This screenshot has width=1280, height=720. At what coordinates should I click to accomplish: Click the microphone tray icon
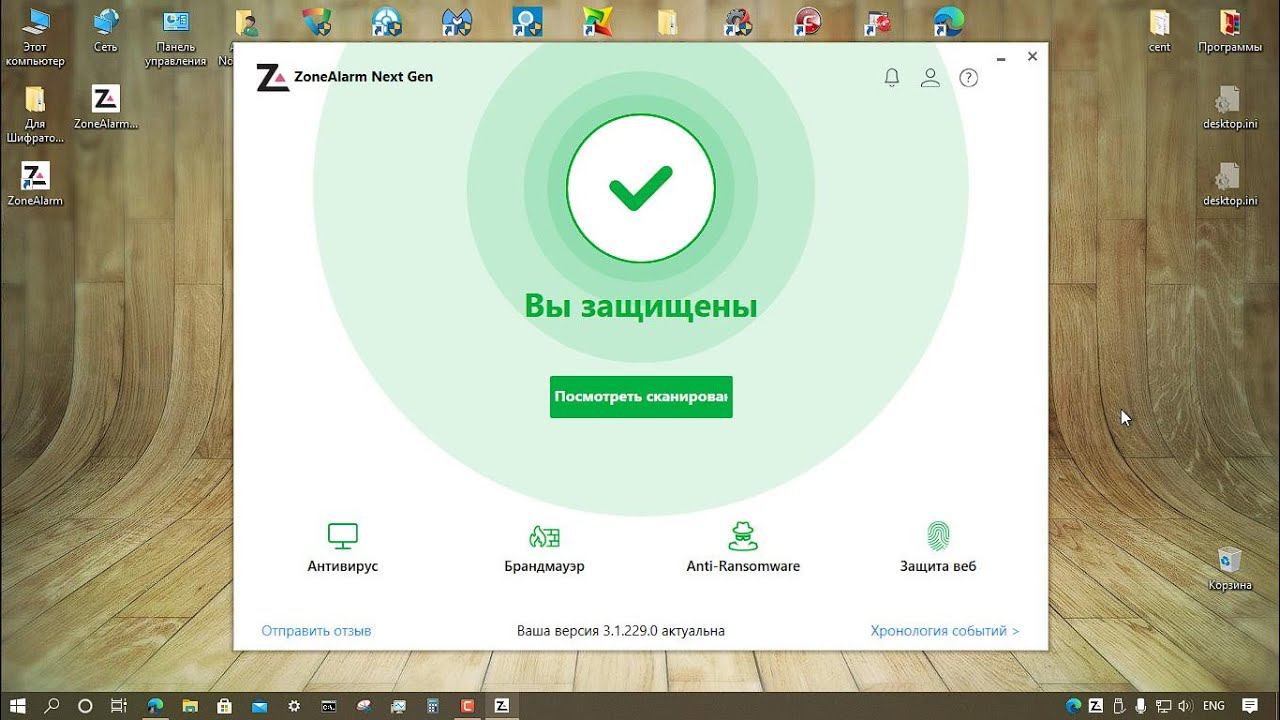[1140, 706]
